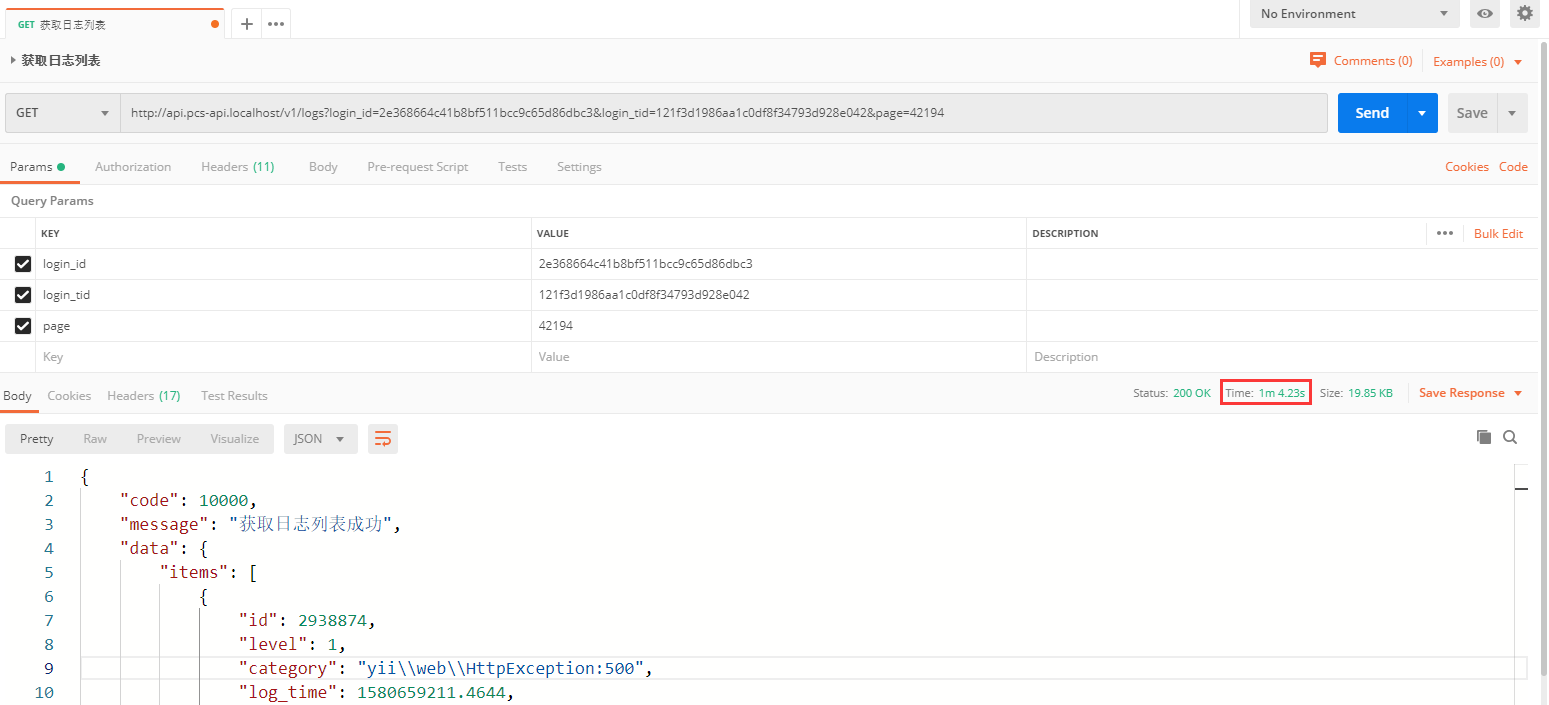This screenshot has width=1549, height=705.
Task: Click the three-dot tab options icon
Action: tap(276, 24)
